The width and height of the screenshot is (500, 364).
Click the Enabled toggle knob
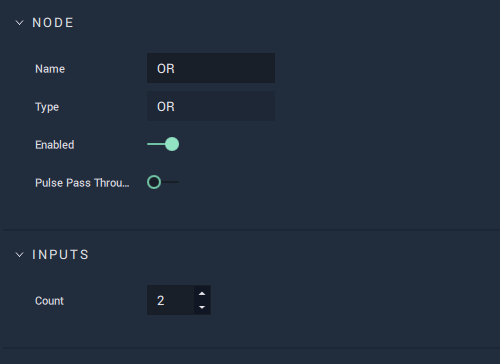(172, 144)
